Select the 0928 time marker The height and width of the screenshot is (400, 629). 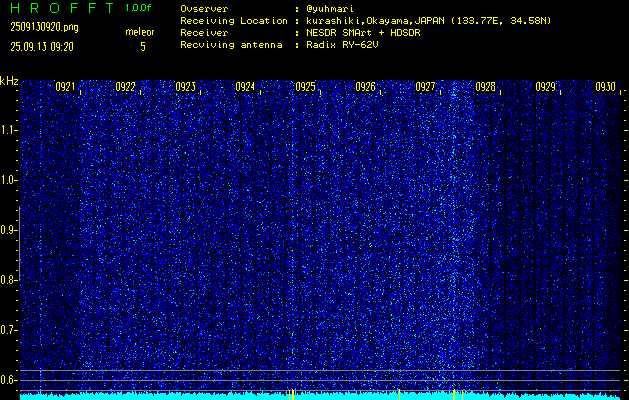485,87
